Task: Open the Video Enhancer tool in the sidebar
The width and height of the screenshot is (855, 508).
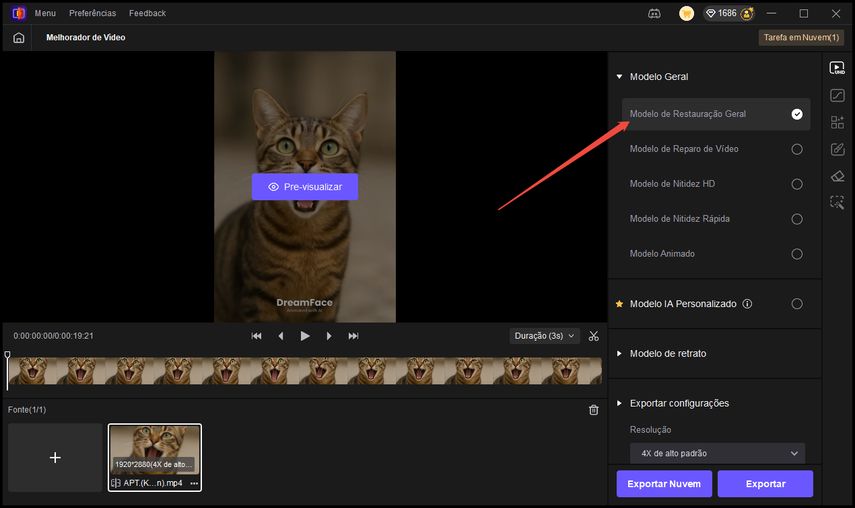Action: [x=837, y=68]
